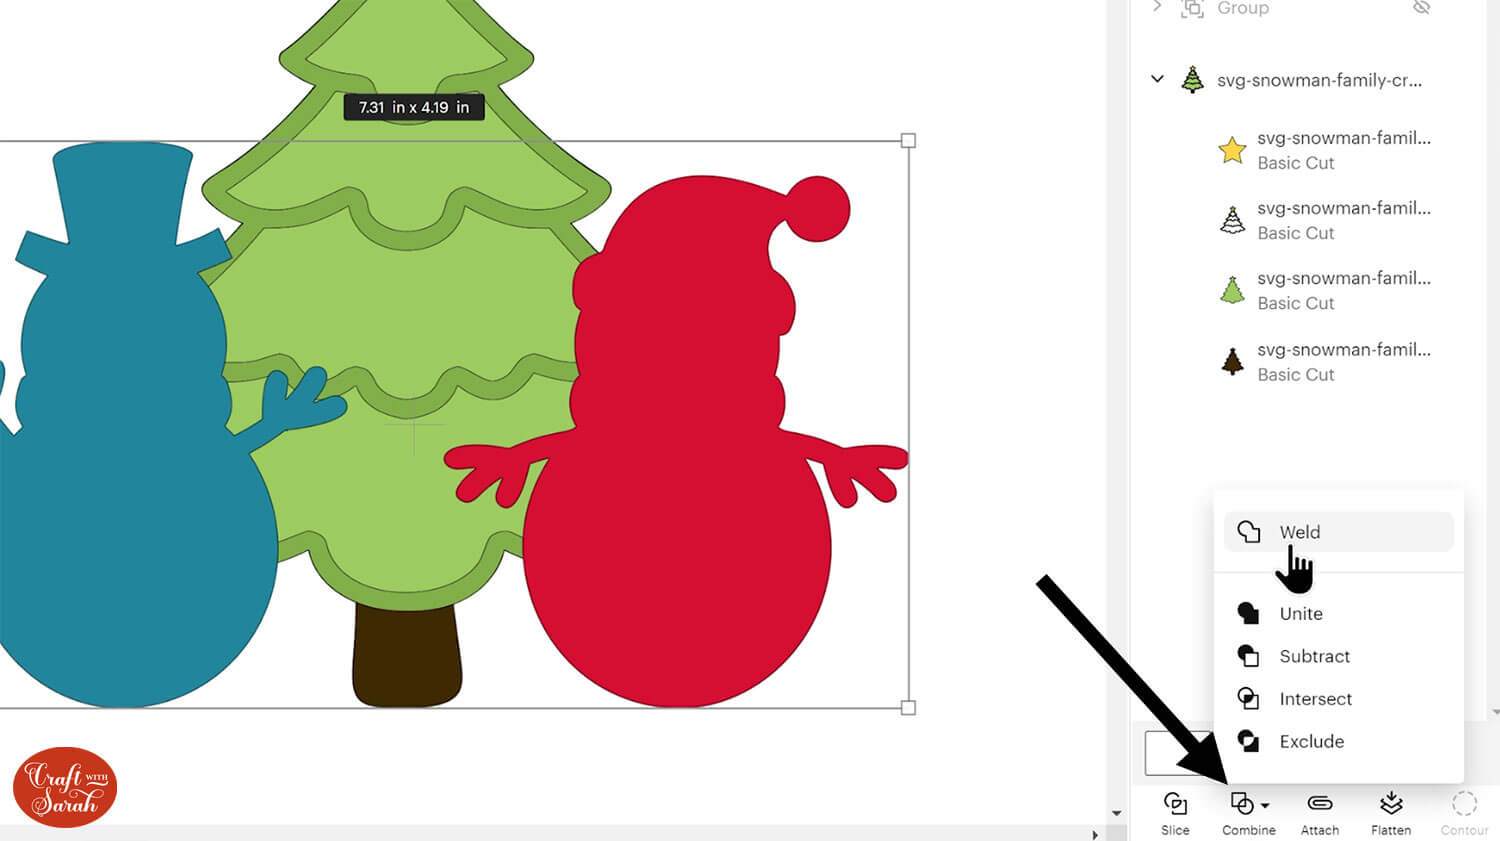Screen dimensions: 1500x841
Task: Expand the Group layer chevron
Action: click(x=1157, y=7)
